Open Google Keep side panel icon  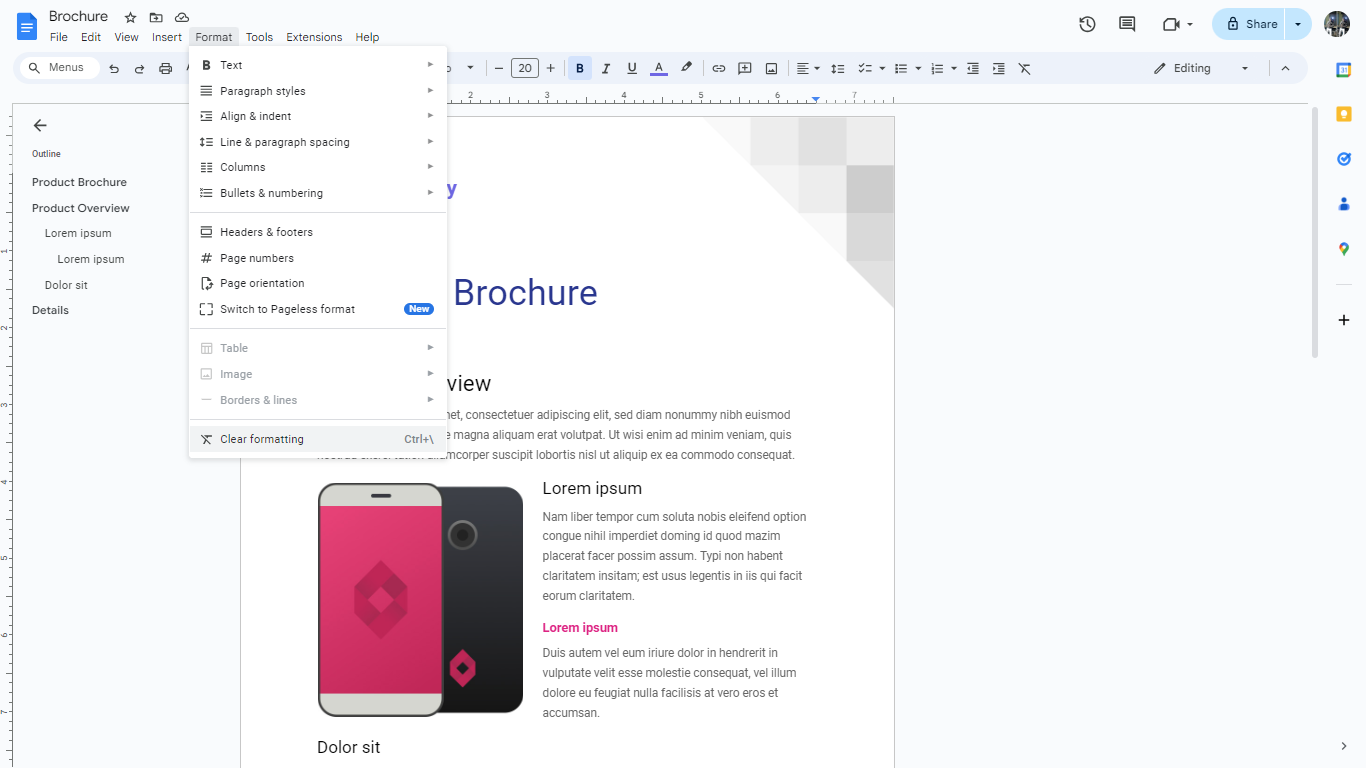(1344, 114)
